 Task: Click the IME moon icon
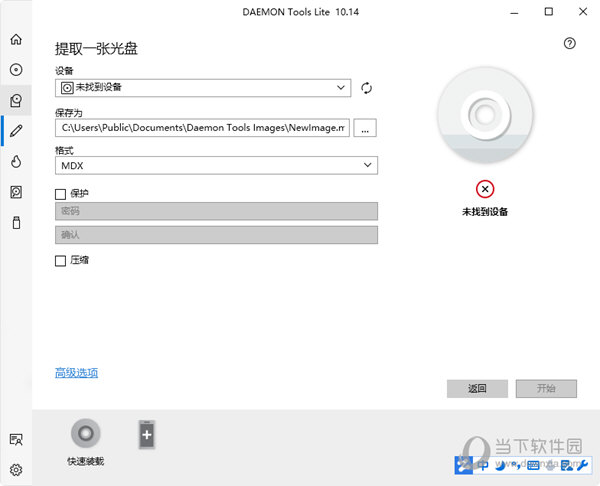click(500, 465)
